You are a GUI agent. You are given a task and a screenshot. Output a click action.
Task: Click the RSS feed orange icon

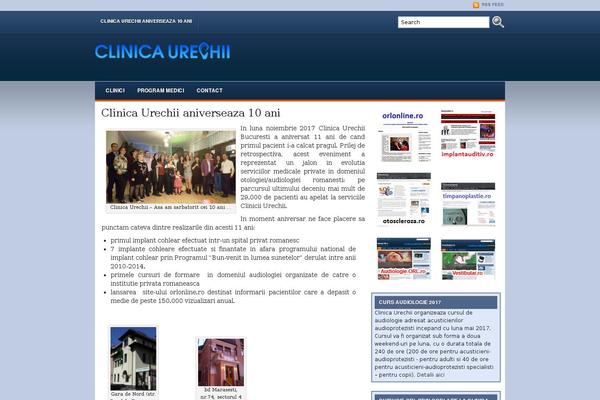476,5
